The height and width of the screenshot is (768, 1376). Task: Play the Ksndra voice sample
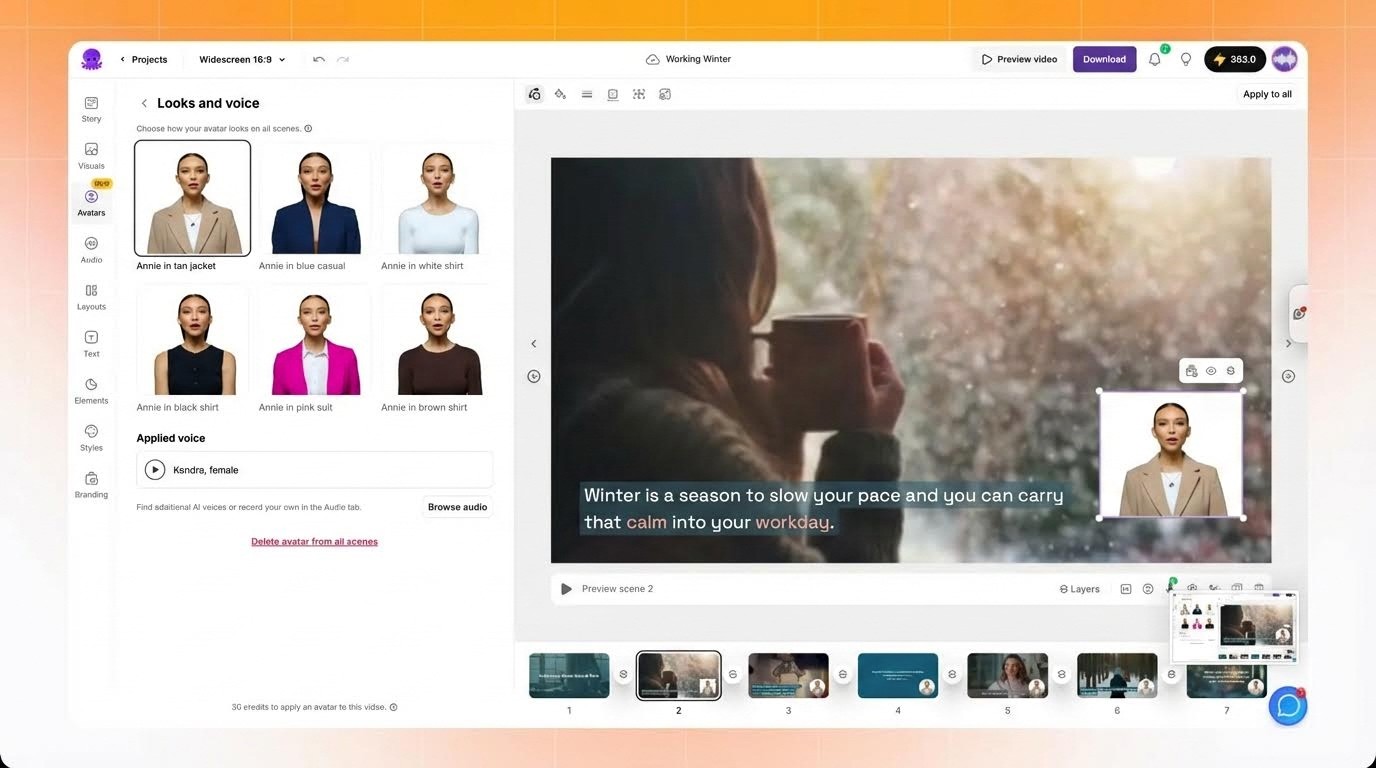[155, 469]
